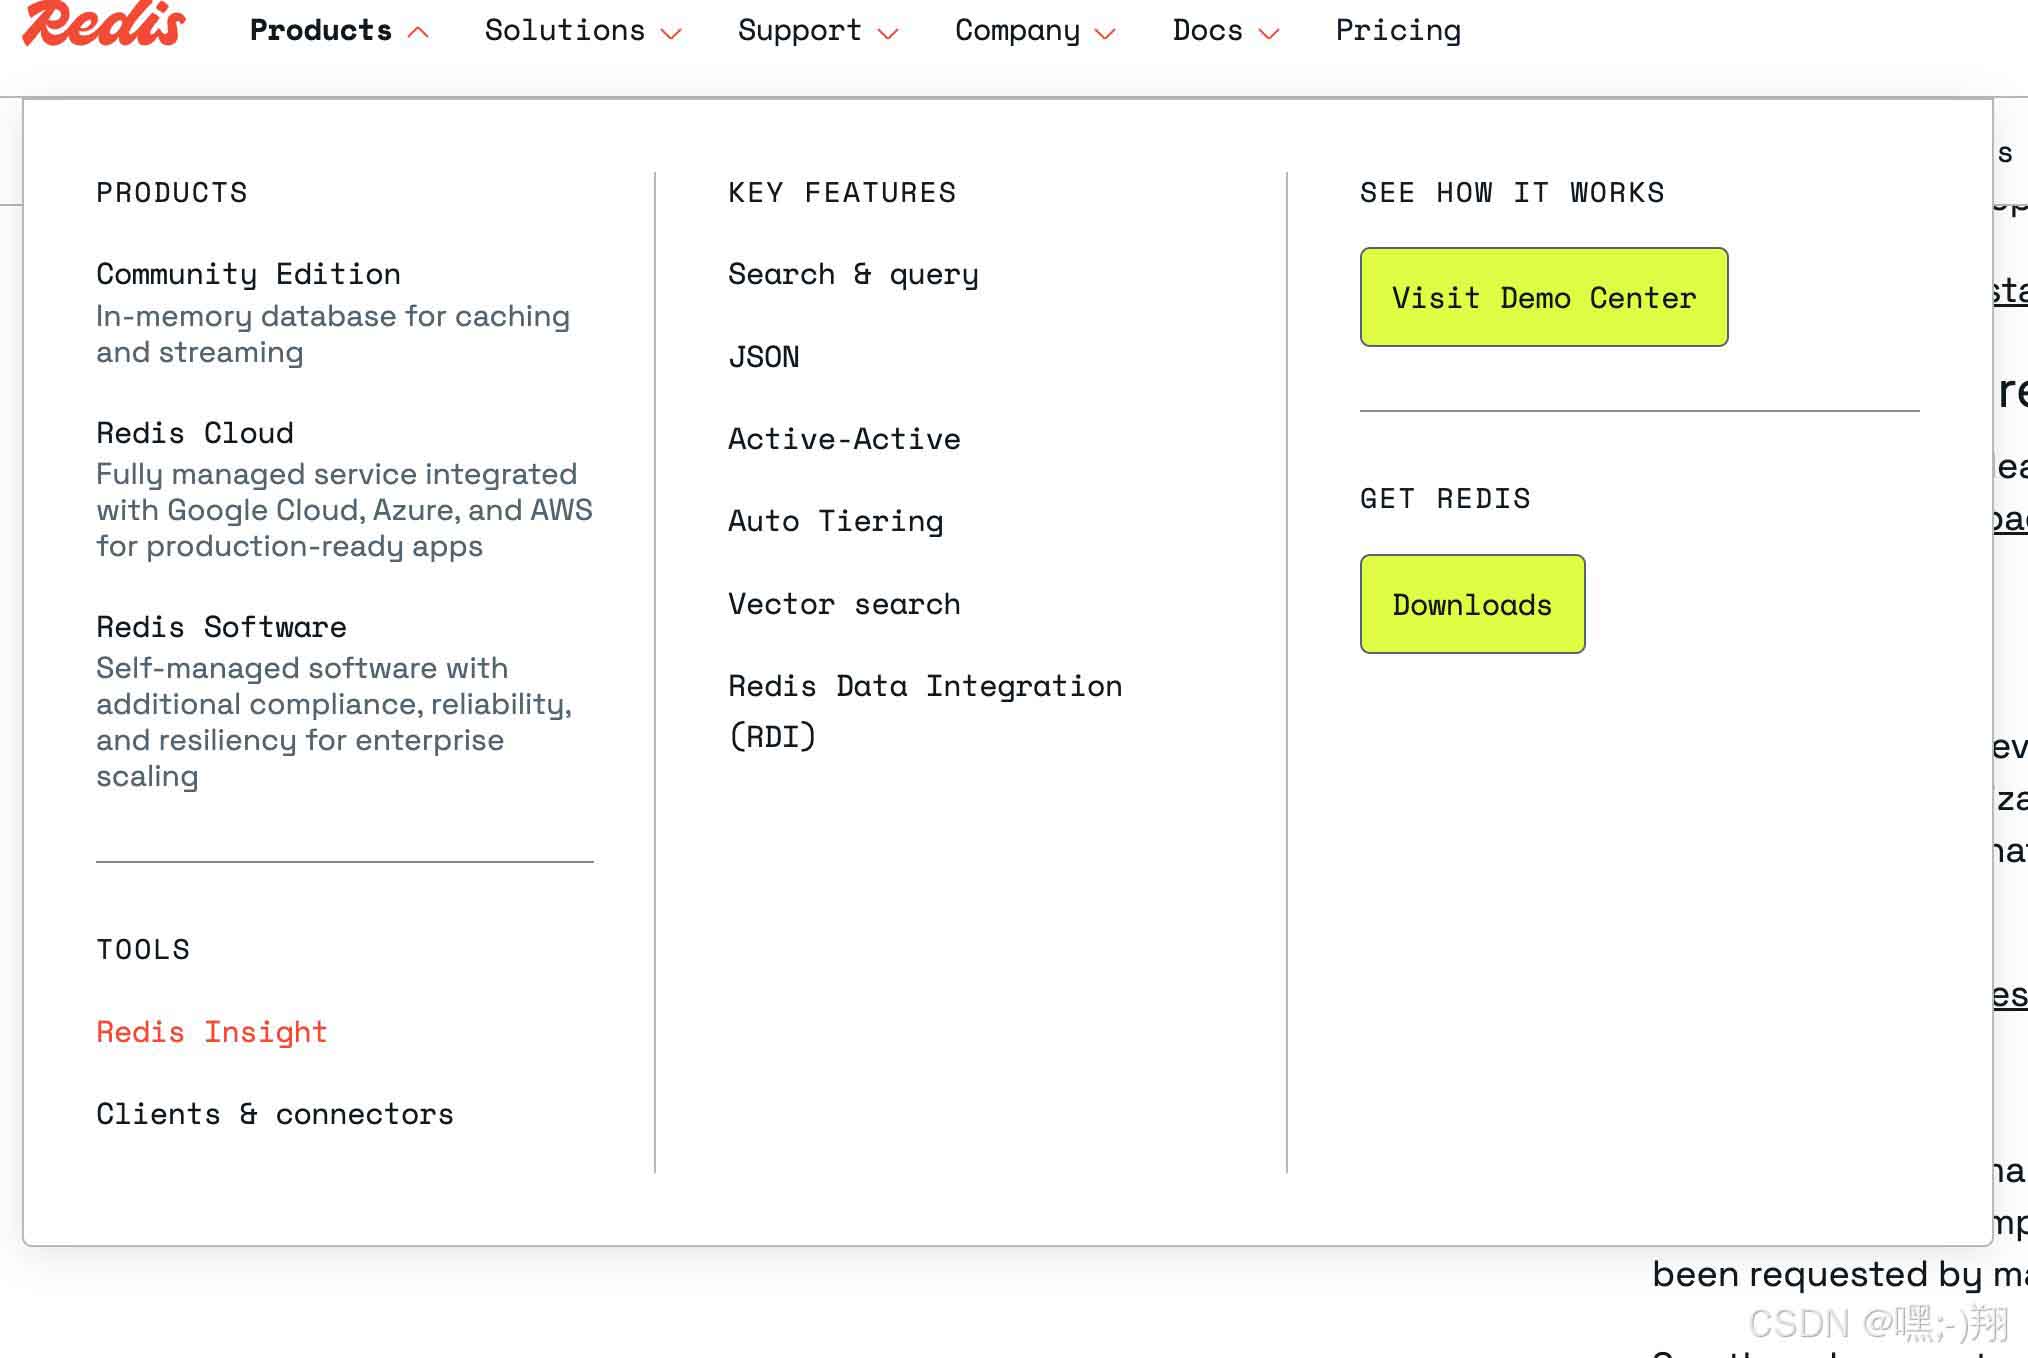Viewport: 2028px width, 1358px height.
Task: Select the Active-Active feature link
Action: click(844, 439)
